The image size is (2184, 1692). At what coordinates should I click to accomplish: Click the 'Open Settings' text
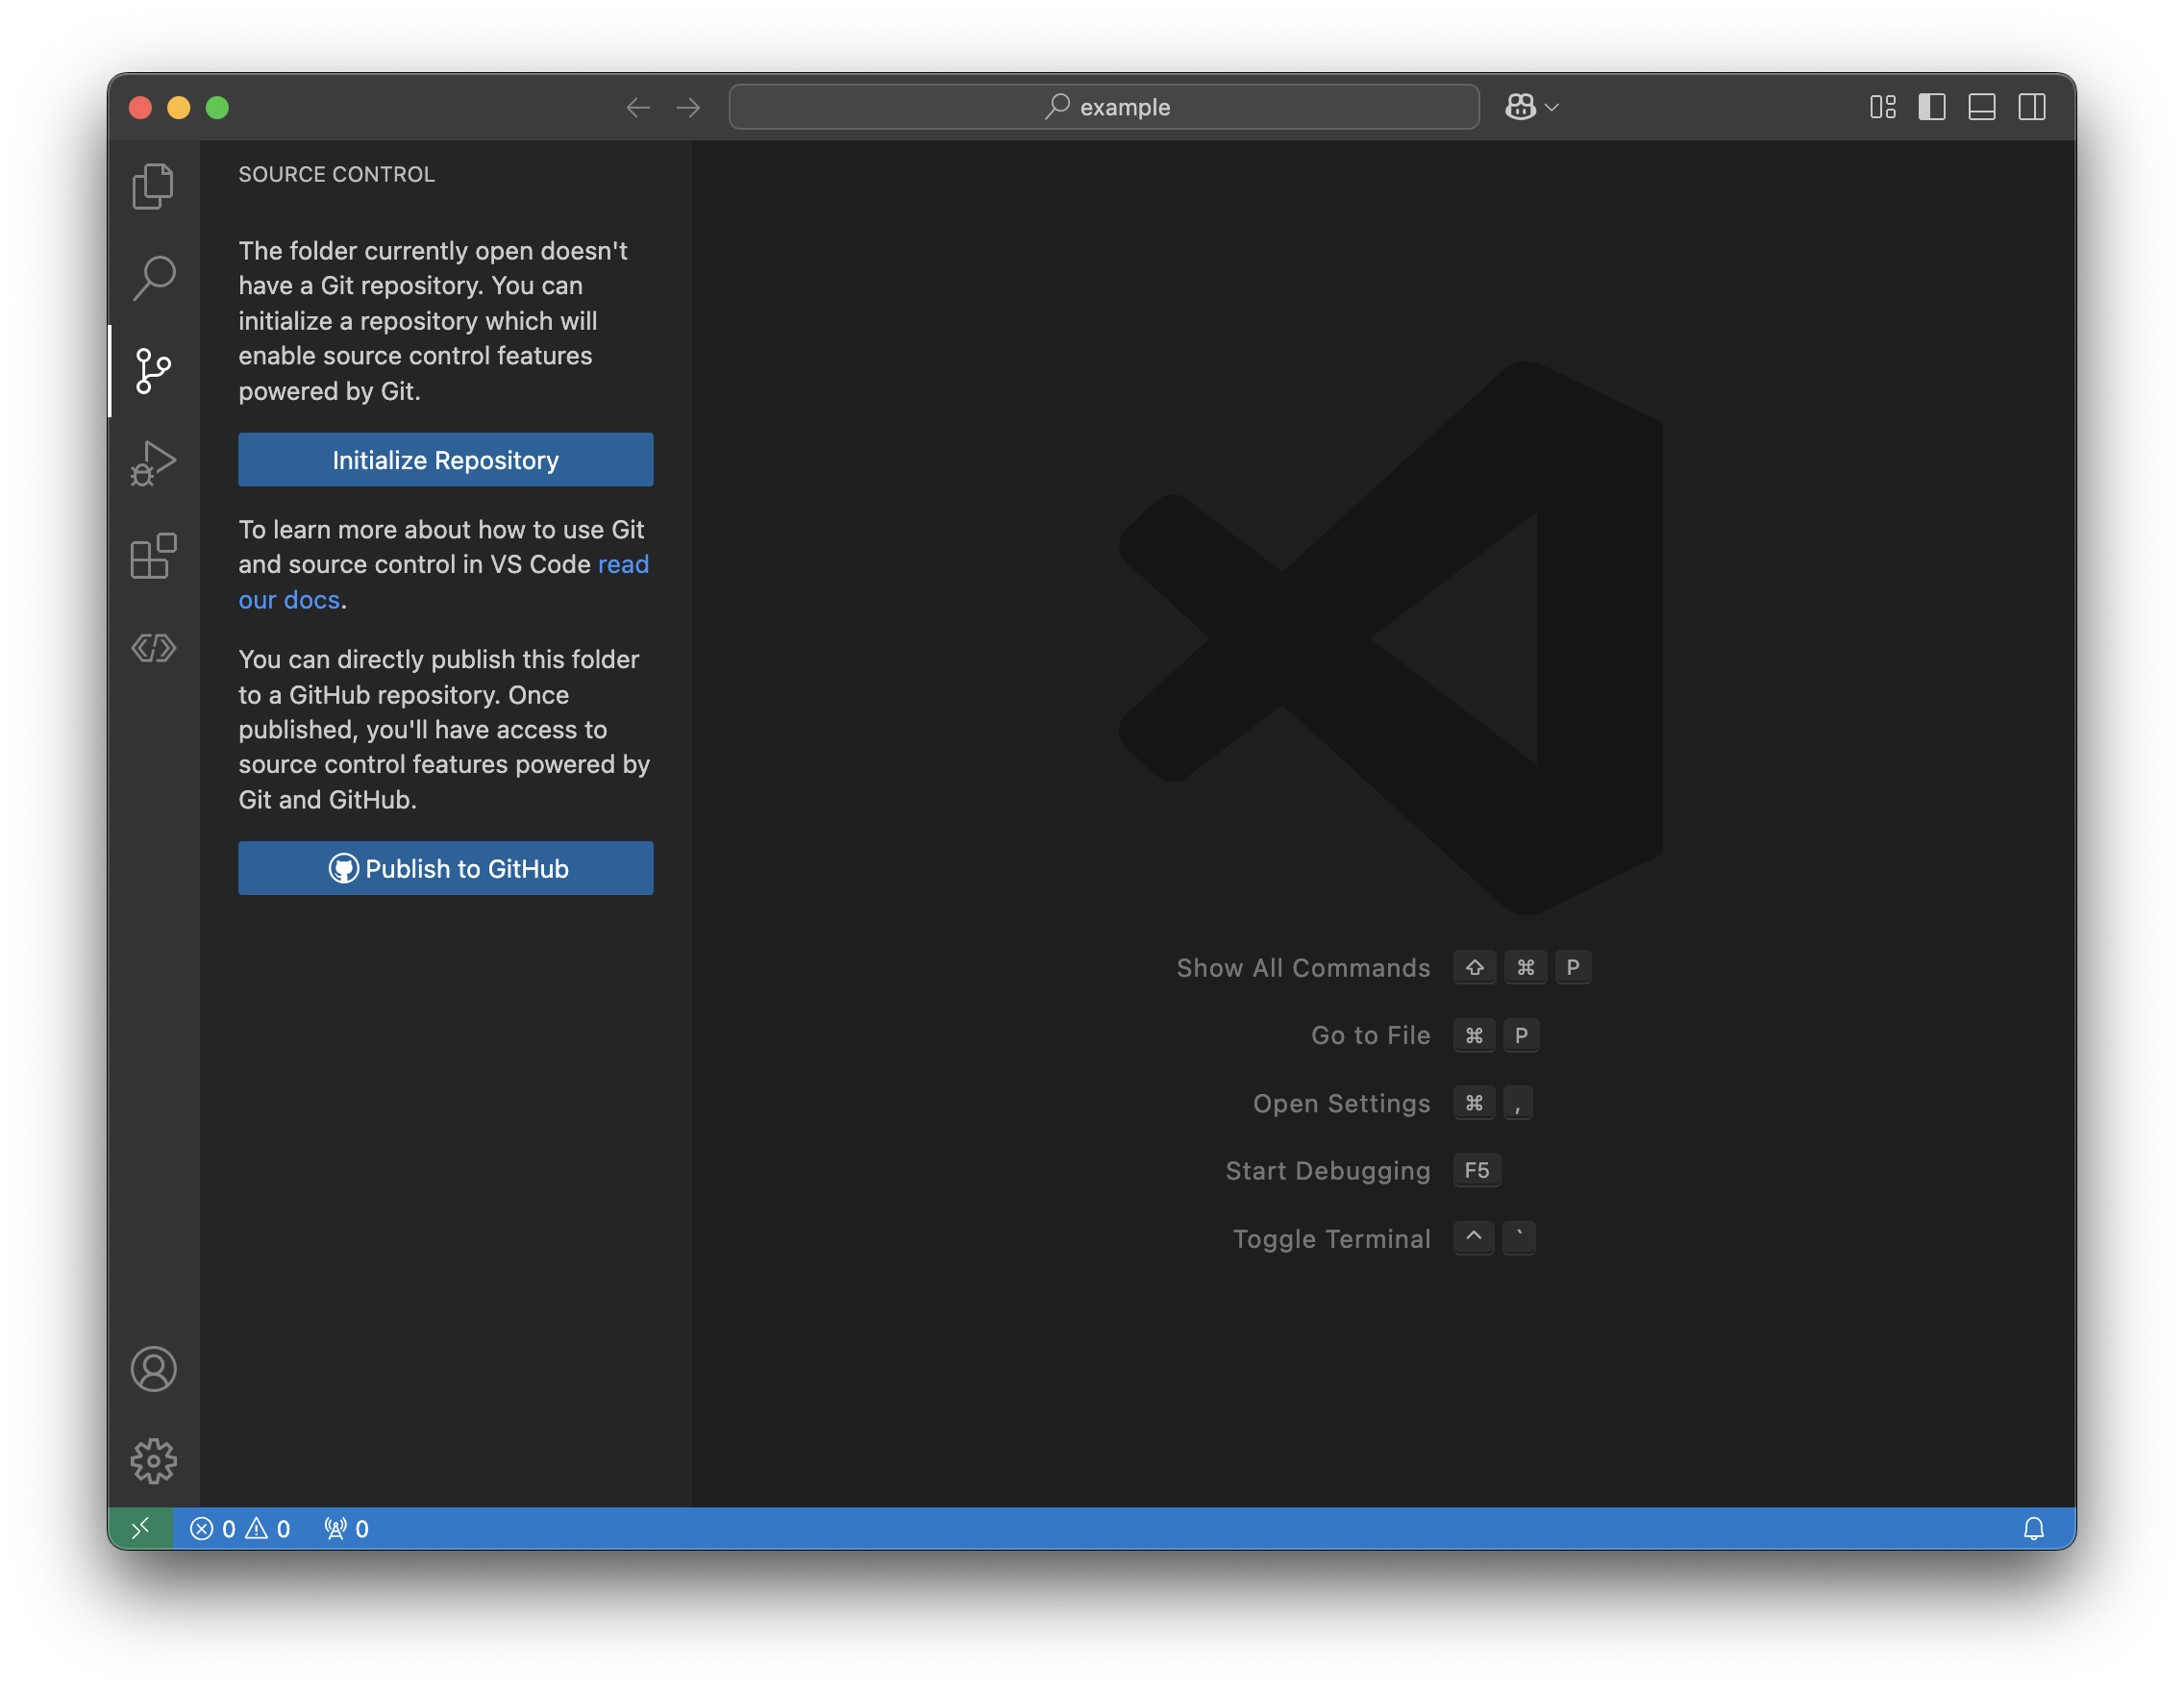(1342, 1103)
